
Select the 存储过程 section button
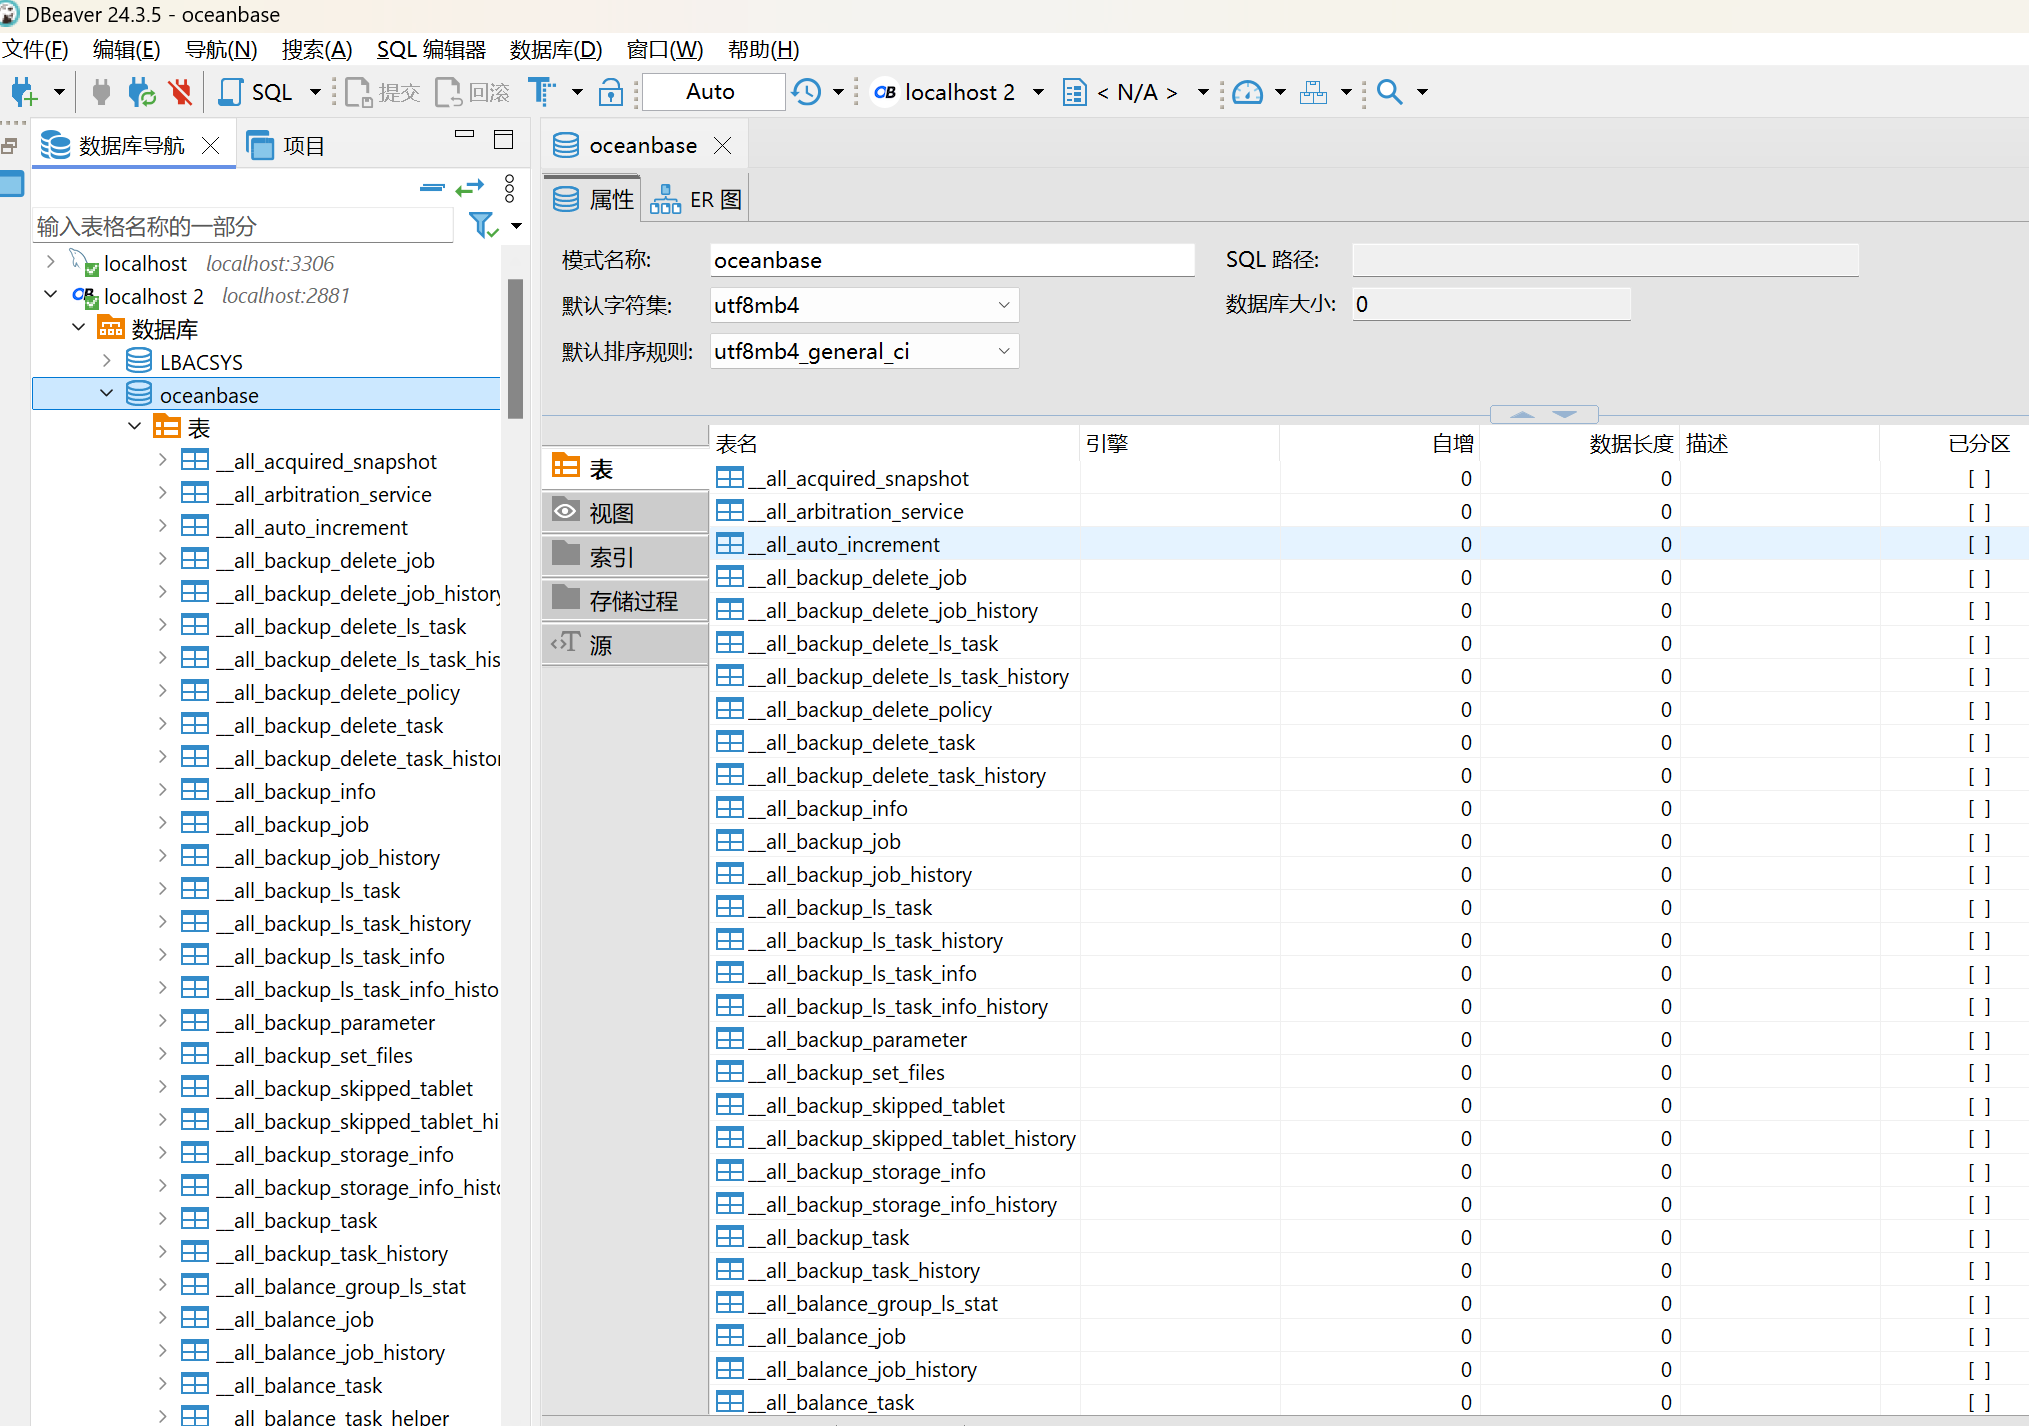point(625,601)
